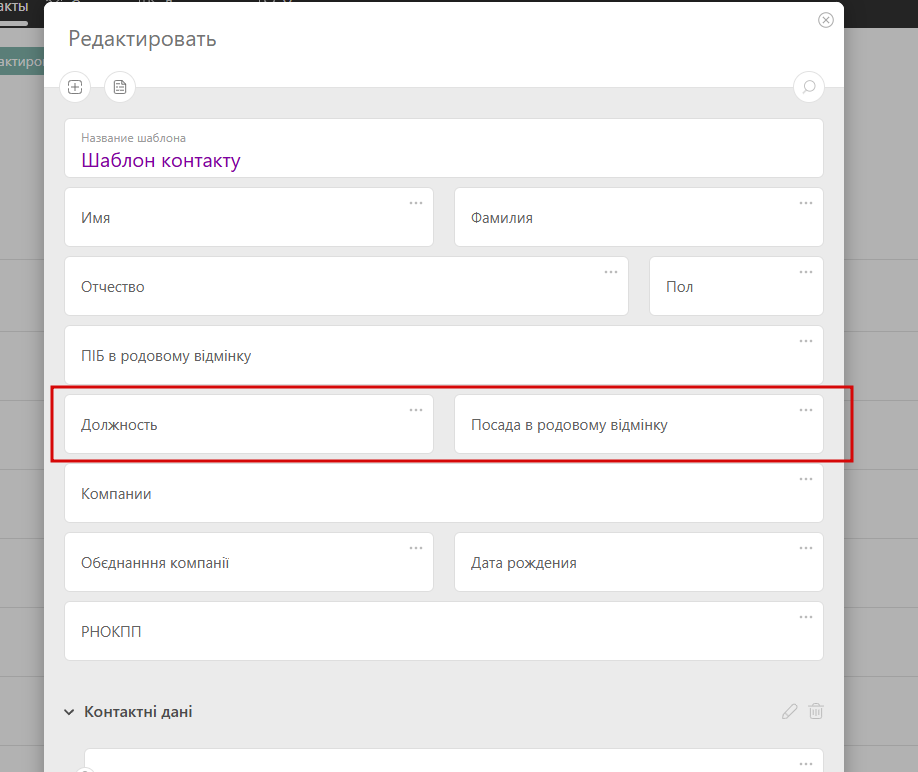Viewport: 918px width, 772px height.
Task: Open options dots on Фамилия field
Action: pos(806,203)
